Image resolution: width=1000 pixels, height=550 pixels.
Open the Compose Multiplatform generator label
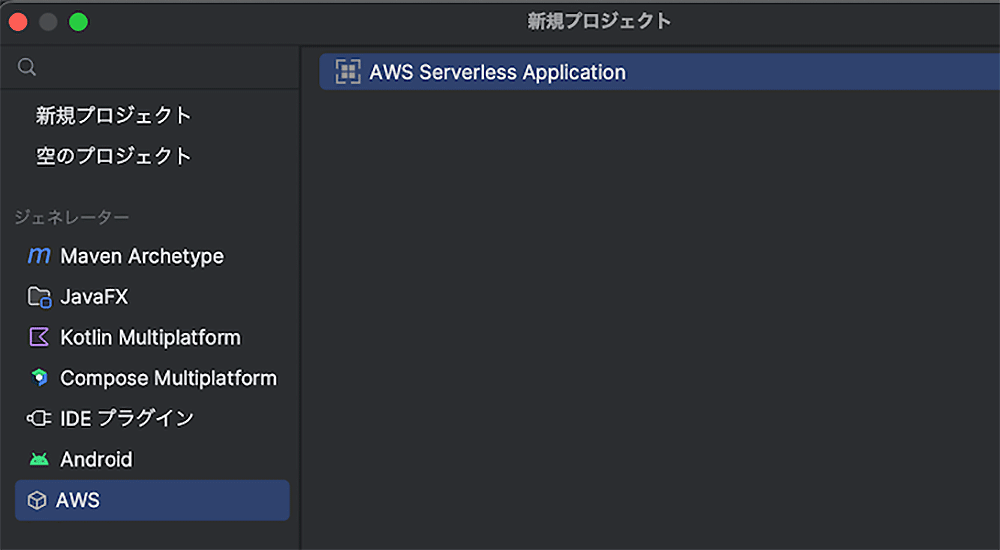(168, 378)
